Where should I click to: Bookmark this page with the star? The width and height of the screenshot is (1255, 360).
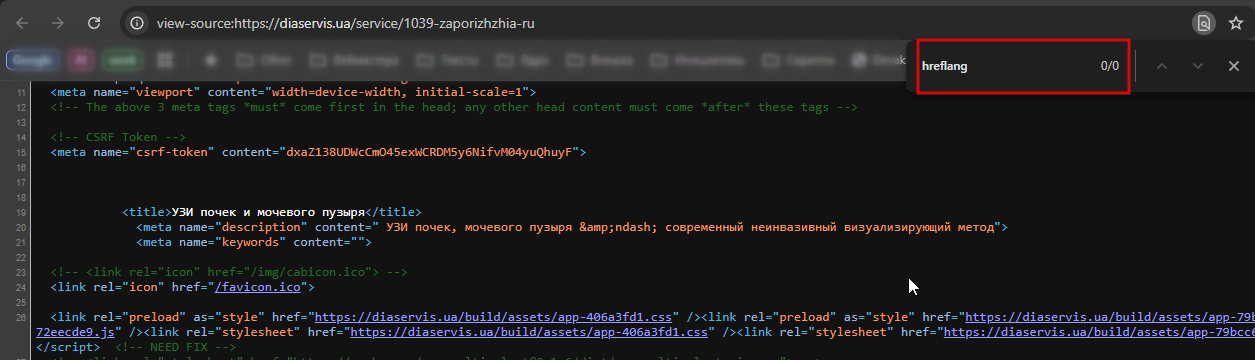coord(1236,22)
